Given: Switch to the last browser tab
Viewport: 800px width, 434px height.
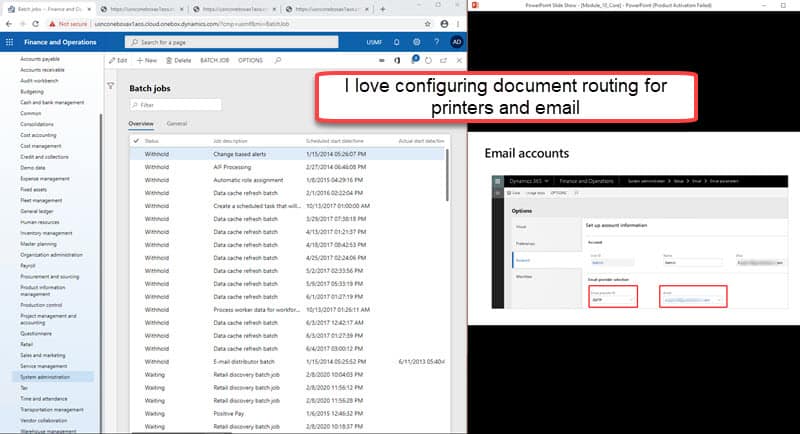Looking at the screenshot, I should (x=327, y=9).
